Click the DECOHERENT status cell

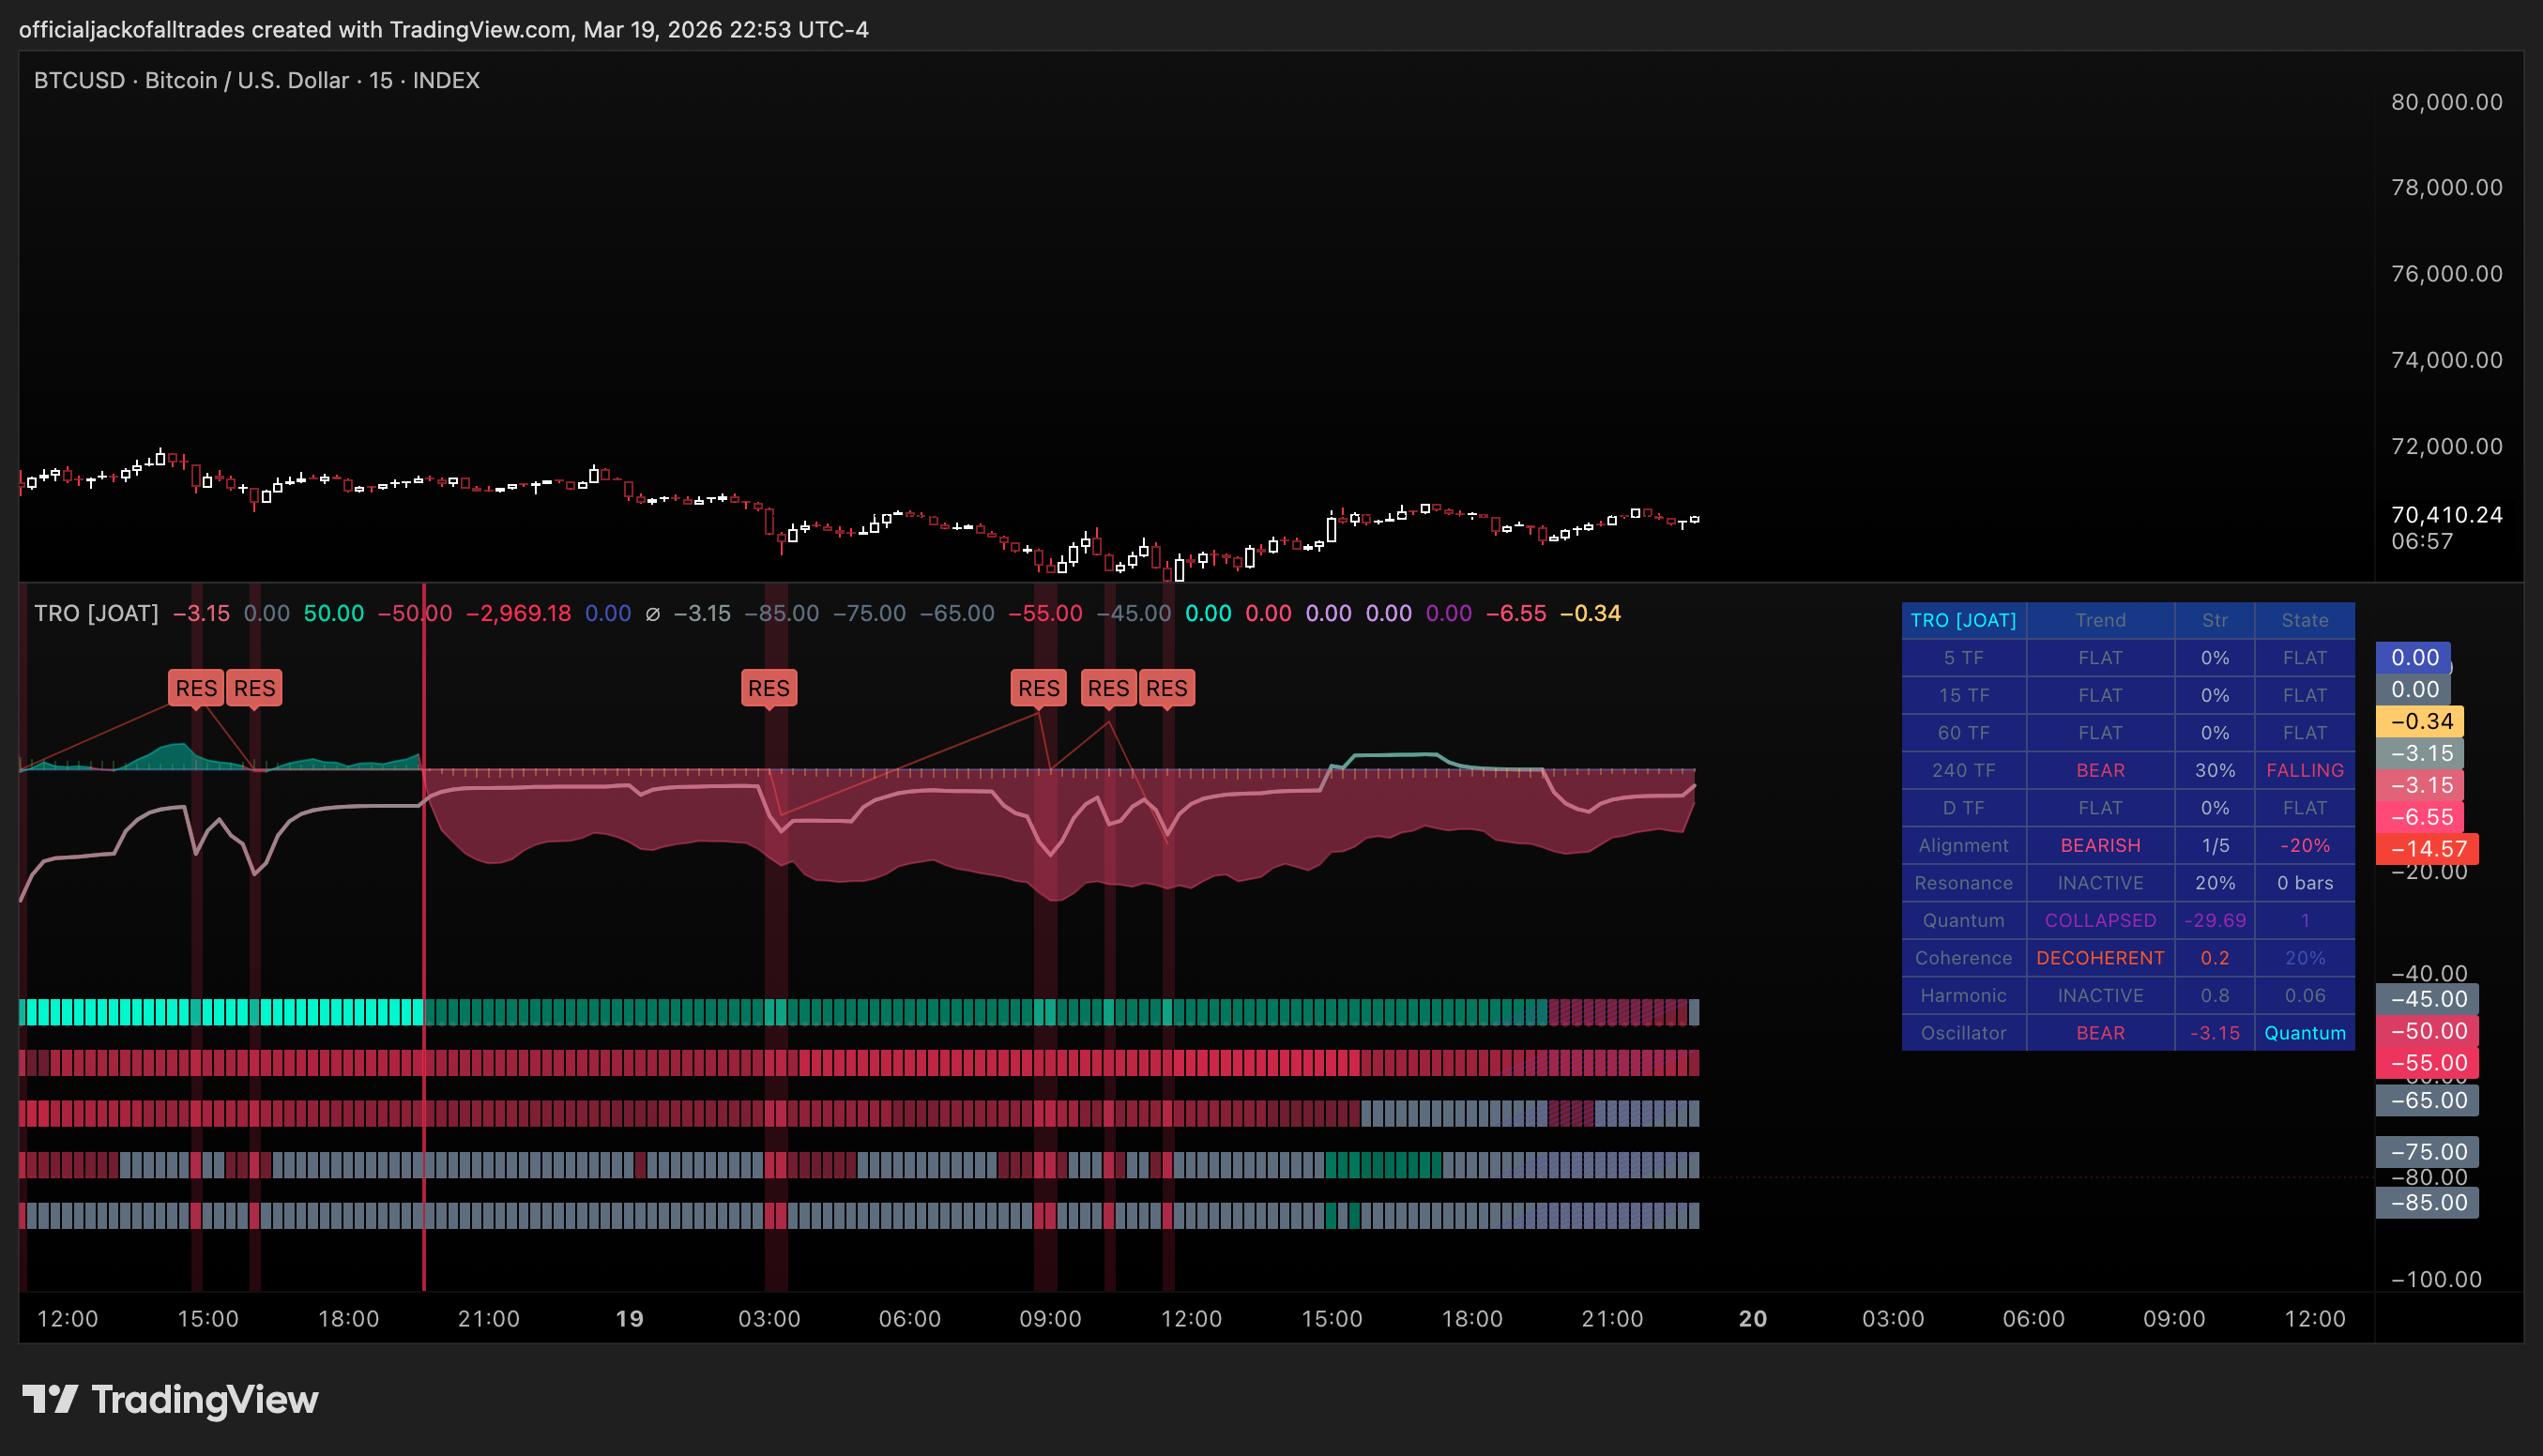pos(2100,958)
